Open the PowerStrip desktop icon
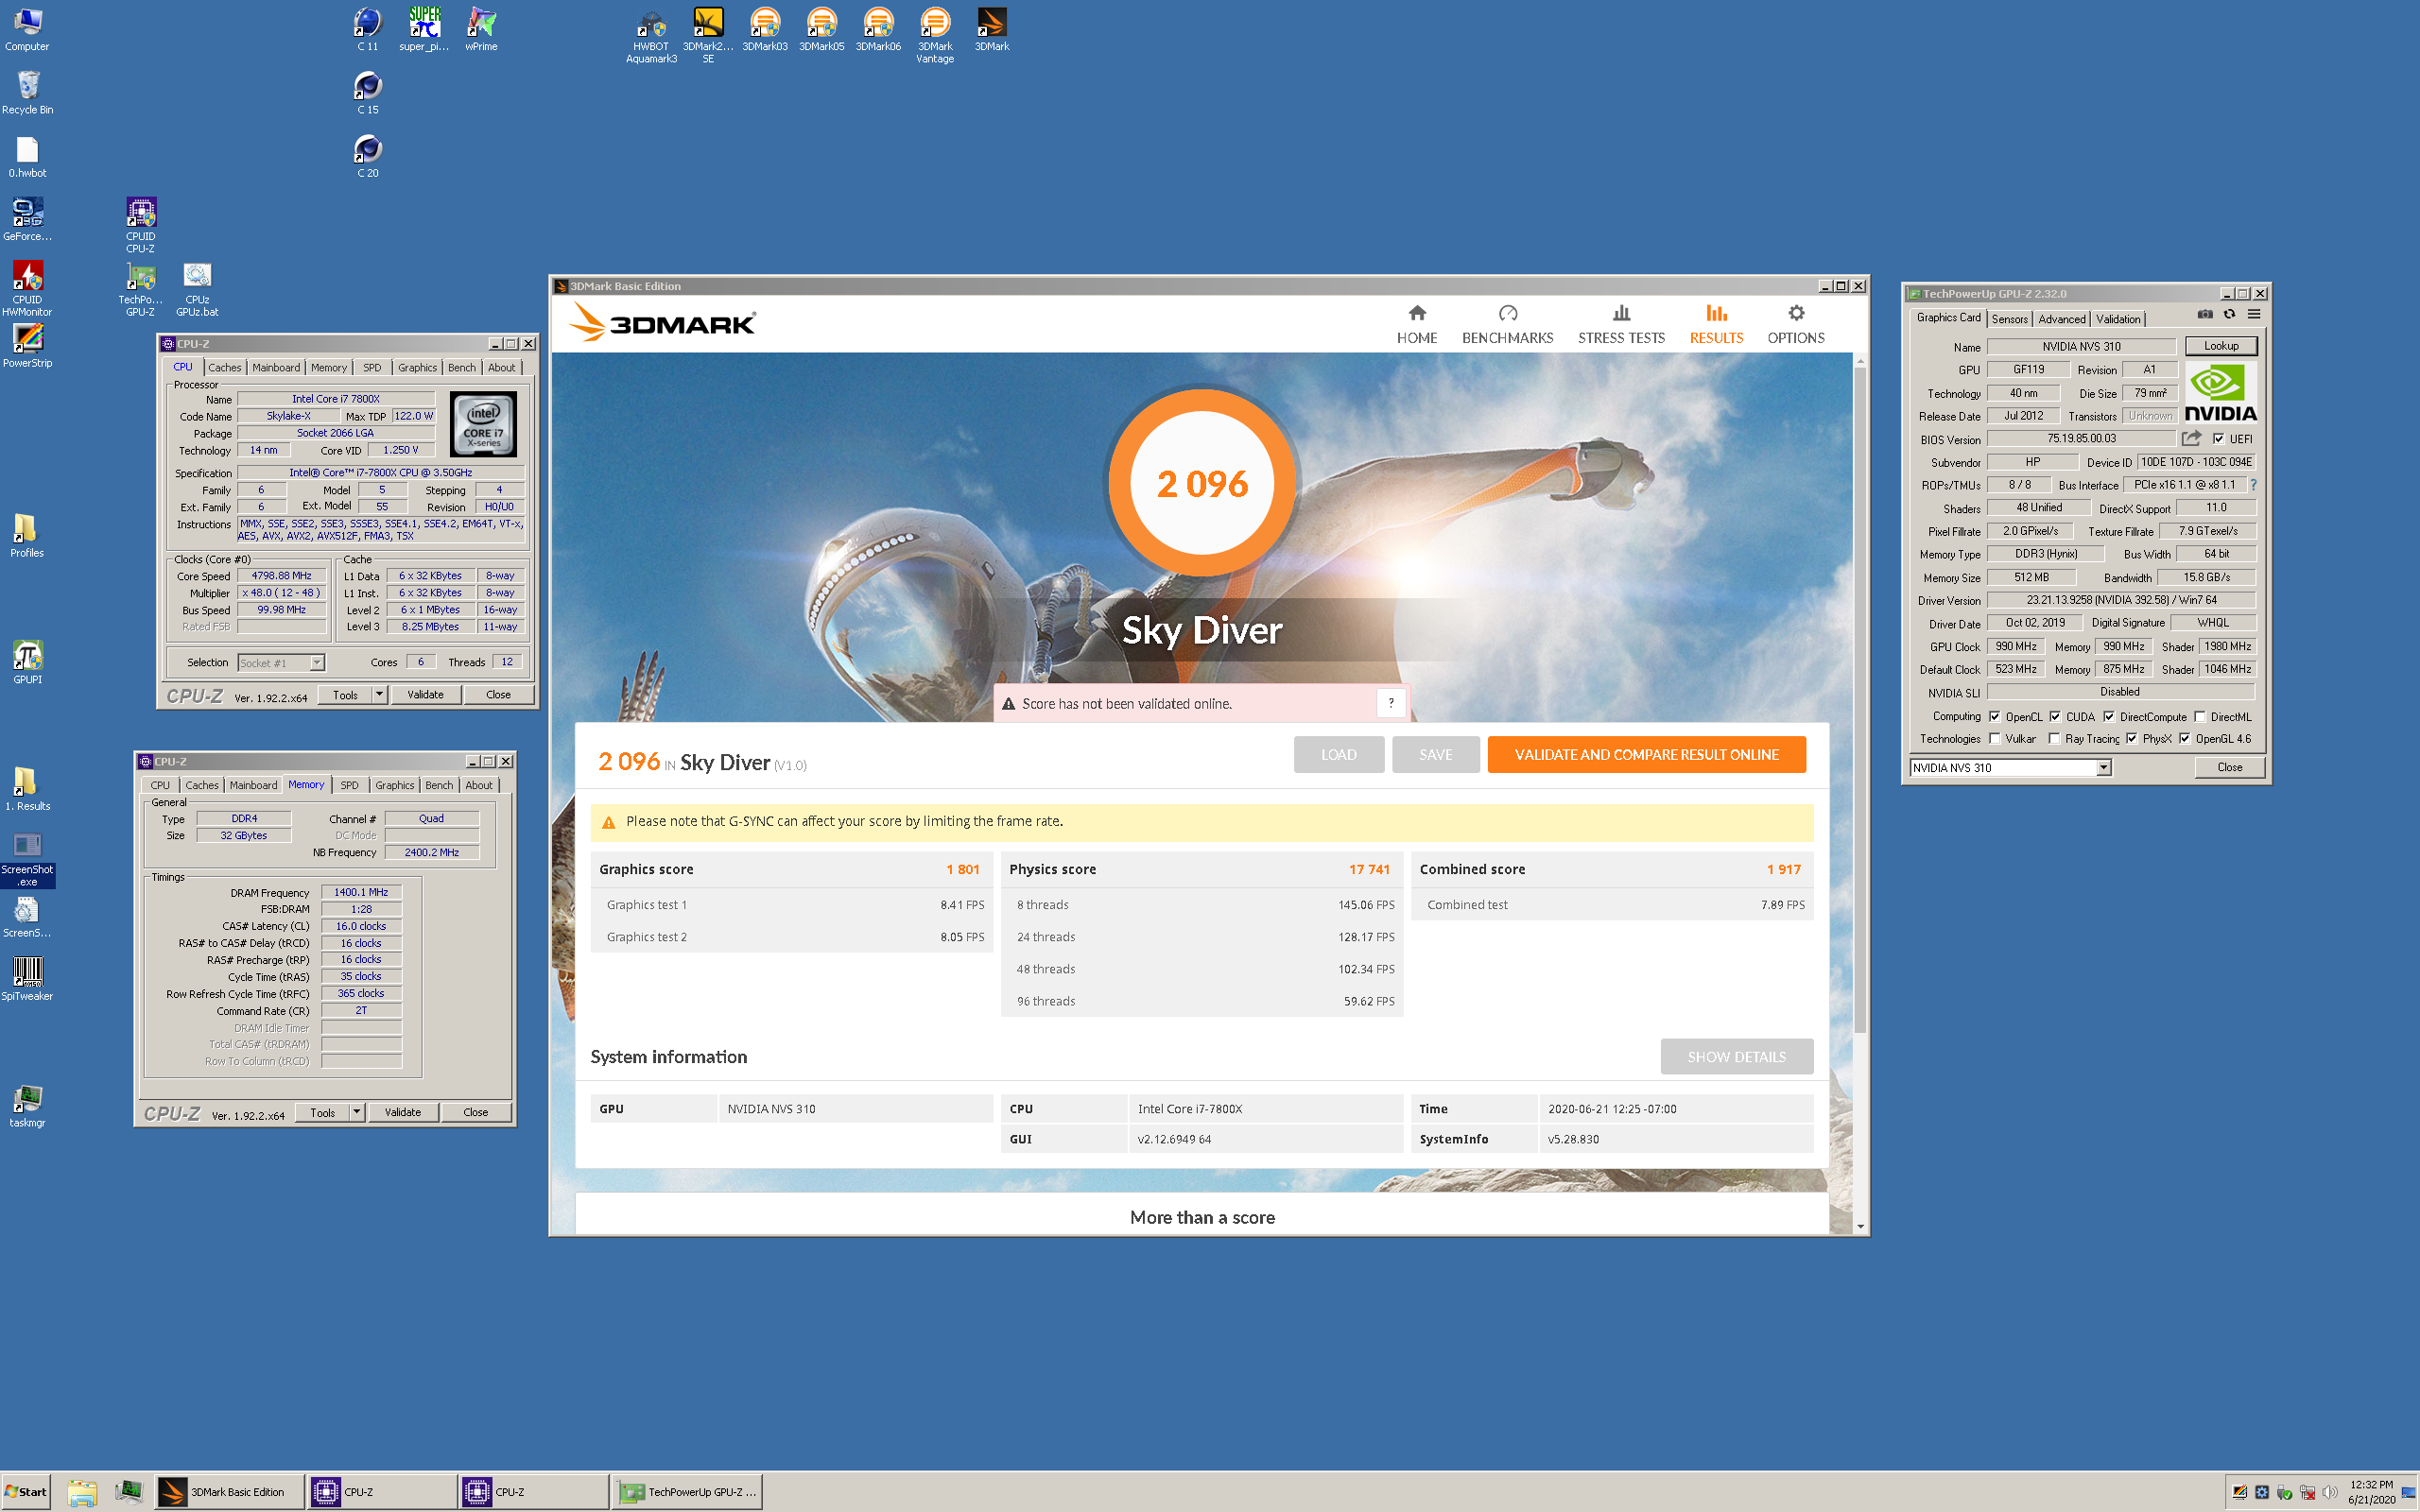Image resolution: width=2420 pixels, height=1512 pixels. [x=27, y=346]
